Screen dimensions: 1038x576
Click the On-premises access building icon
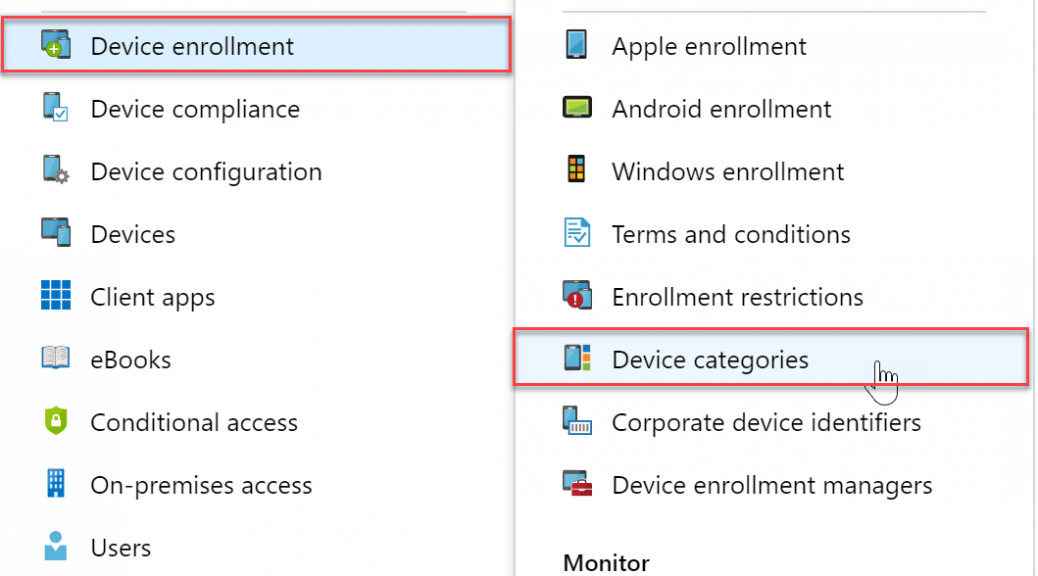click(x=56, y=483)
